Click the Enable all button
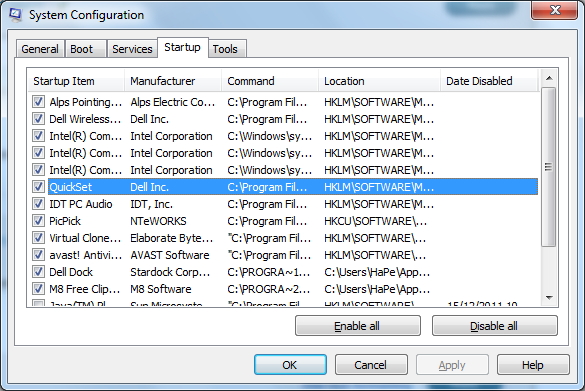Screen dimensions: 585x391 [357, 326]
